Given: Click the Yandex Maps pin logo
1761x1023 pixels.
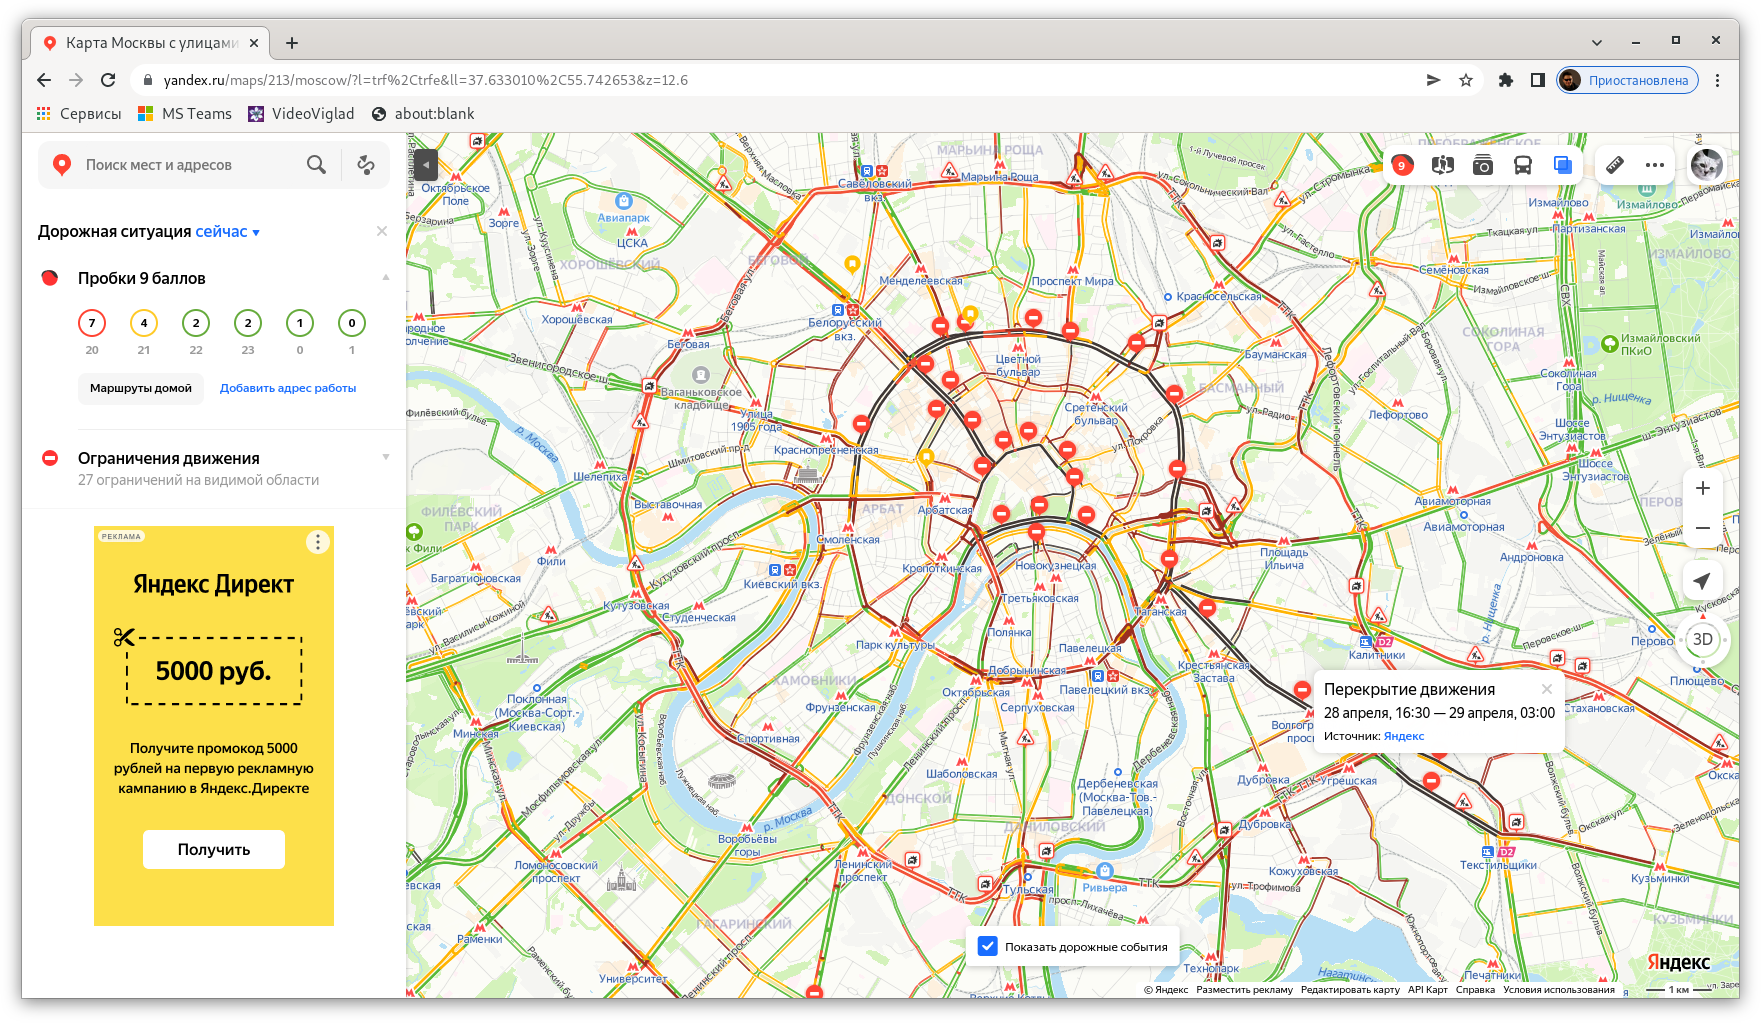Looking at the screenshot, I should coord(62,165).
